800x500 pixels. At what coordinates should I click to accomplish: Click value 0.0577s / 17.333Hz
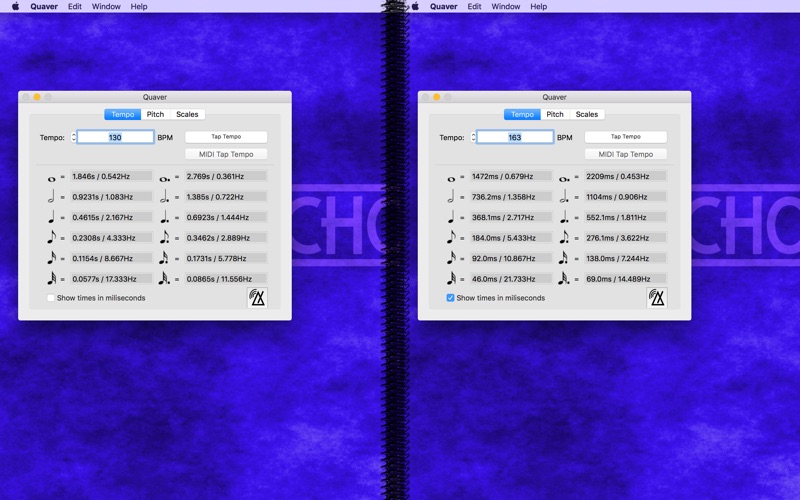pos(111,279)
